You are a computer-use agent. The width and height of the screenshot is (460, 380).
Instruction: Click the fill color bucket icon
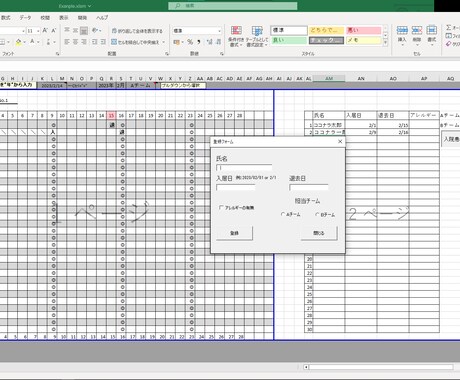point(18,42)
